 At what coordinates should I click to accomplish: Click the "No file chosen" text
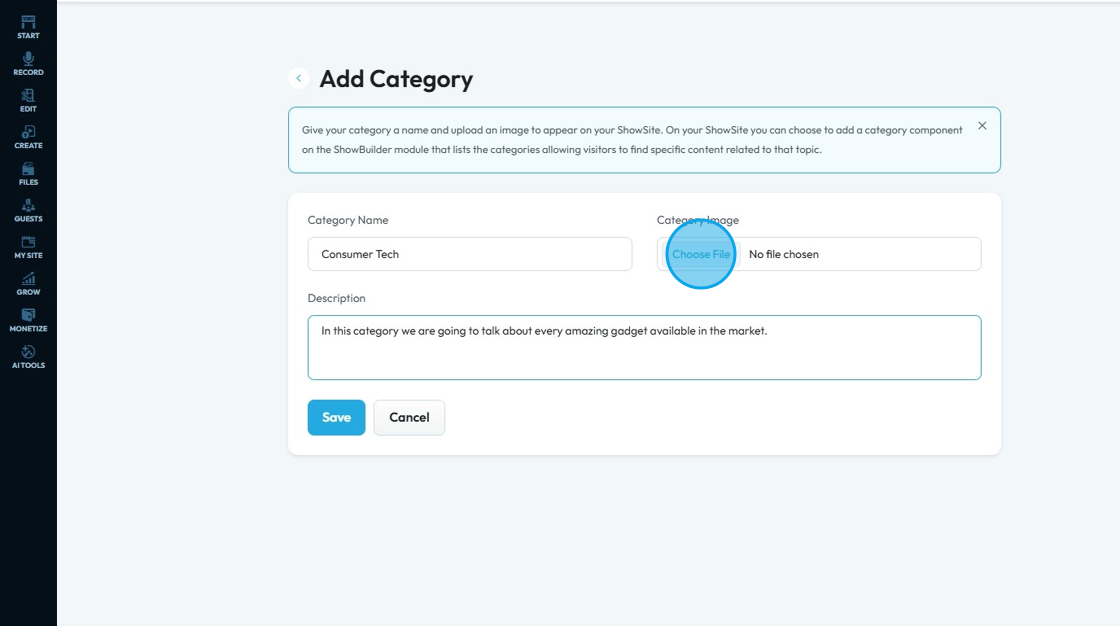pos(783,254)
